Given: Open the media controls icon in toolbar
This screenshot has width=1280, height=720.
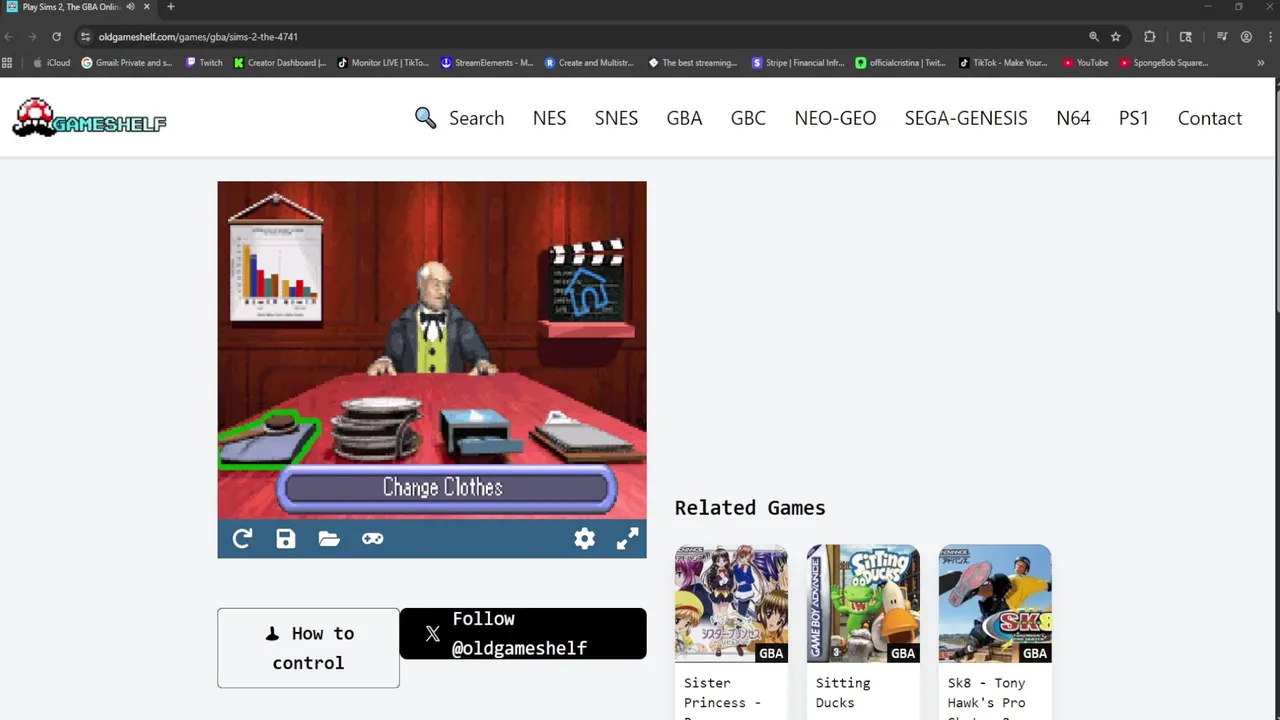Looking at the screenshot, I should pyautogui.click(x=1222, y=37).
